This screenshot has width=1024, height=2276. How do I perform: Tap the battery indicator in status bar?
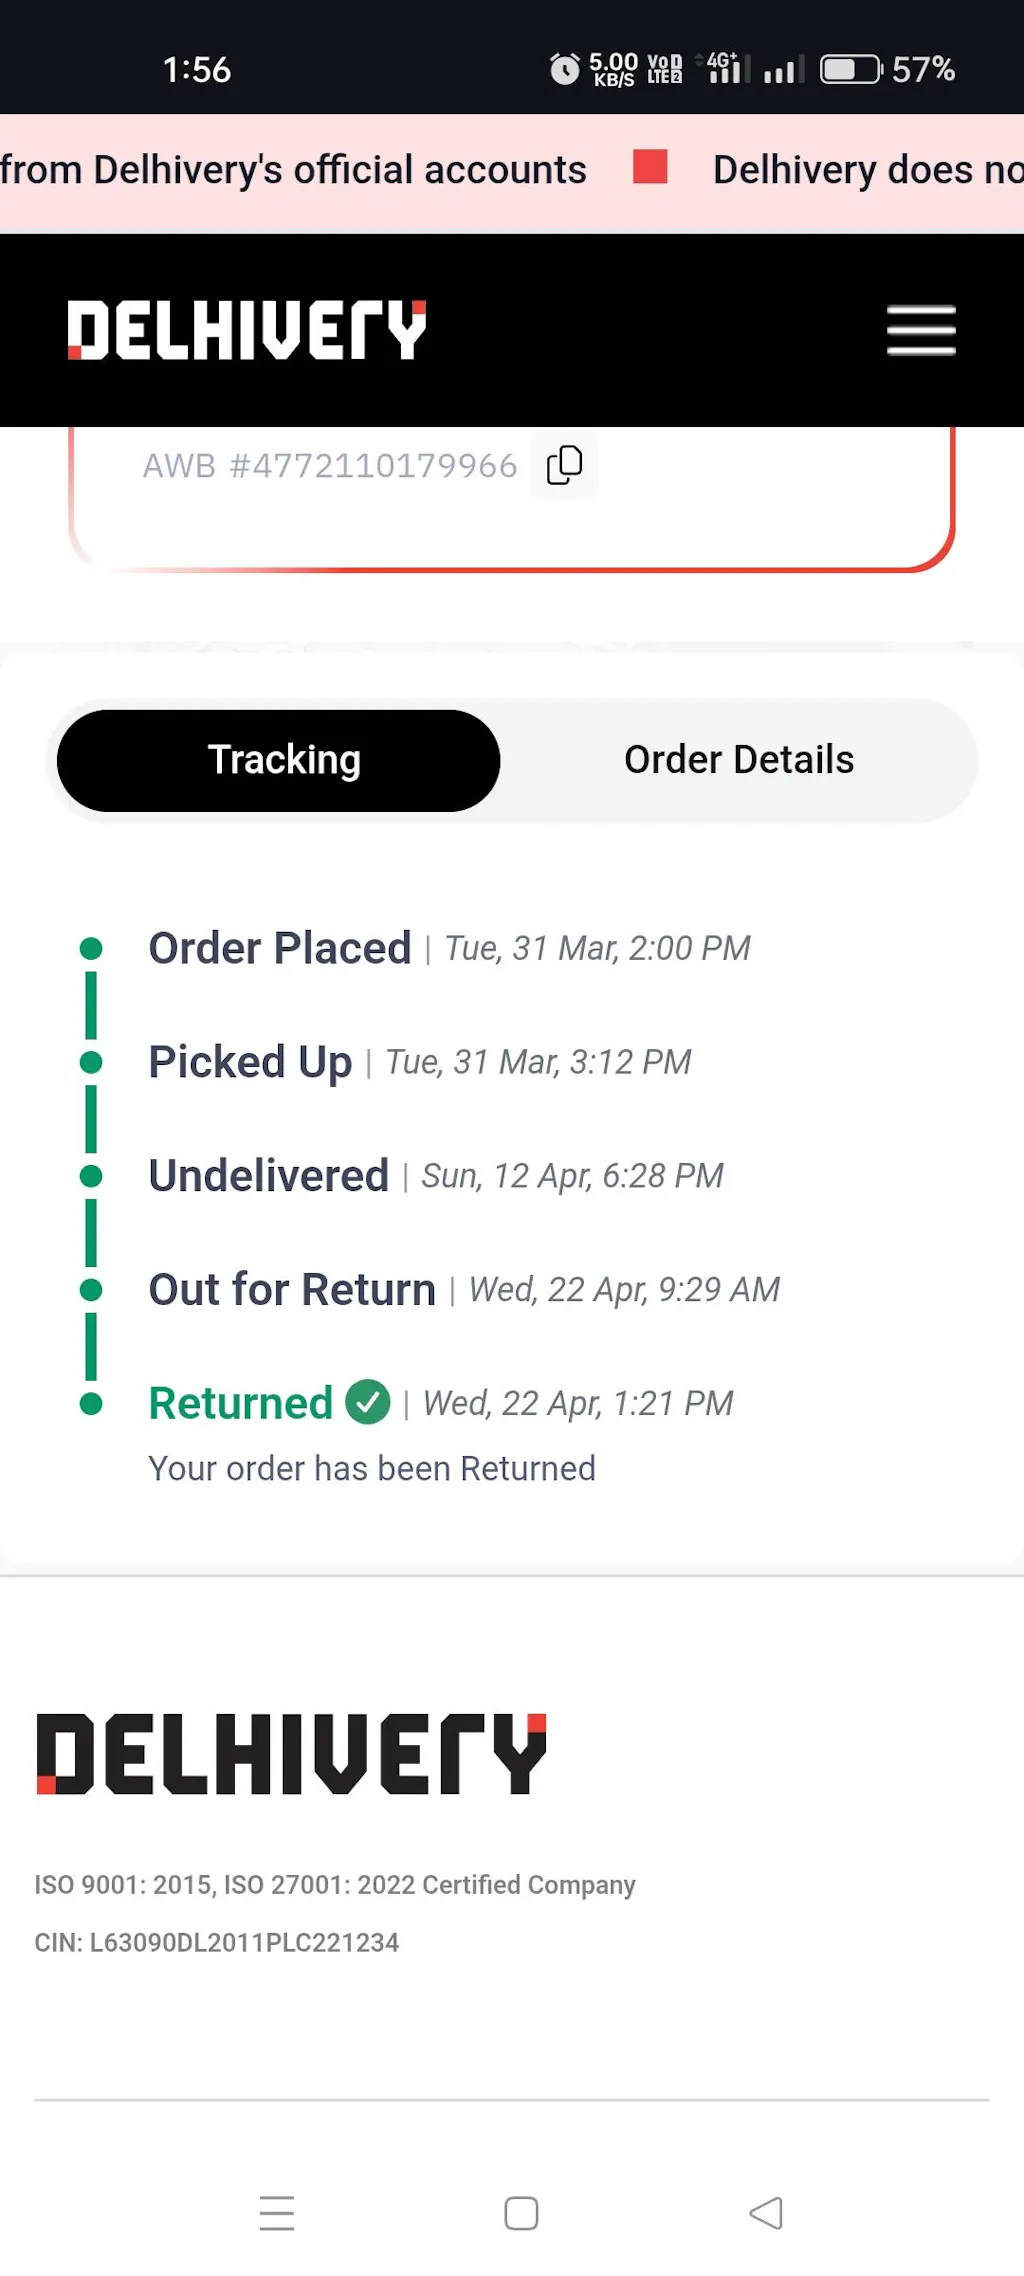[x=851, y=69]
